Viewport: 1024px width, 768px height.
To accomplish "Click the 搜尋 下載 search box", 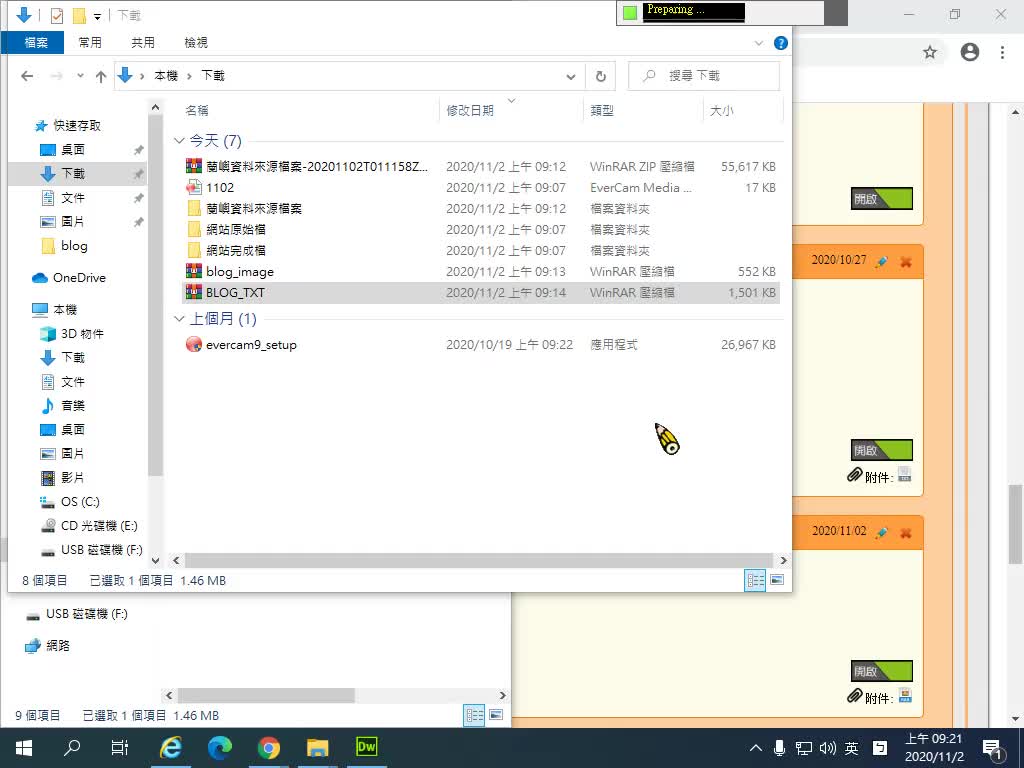I will 704,76.
